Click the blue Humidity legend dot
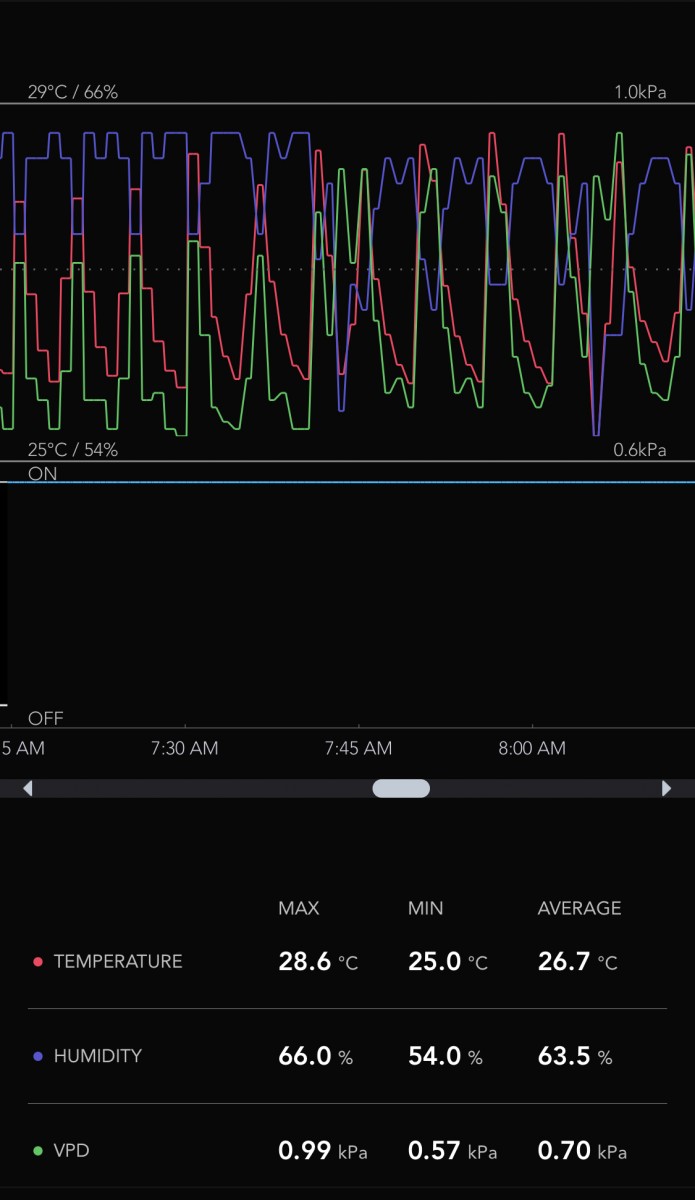This screenshot has width=695, height=1200. 38,1056
